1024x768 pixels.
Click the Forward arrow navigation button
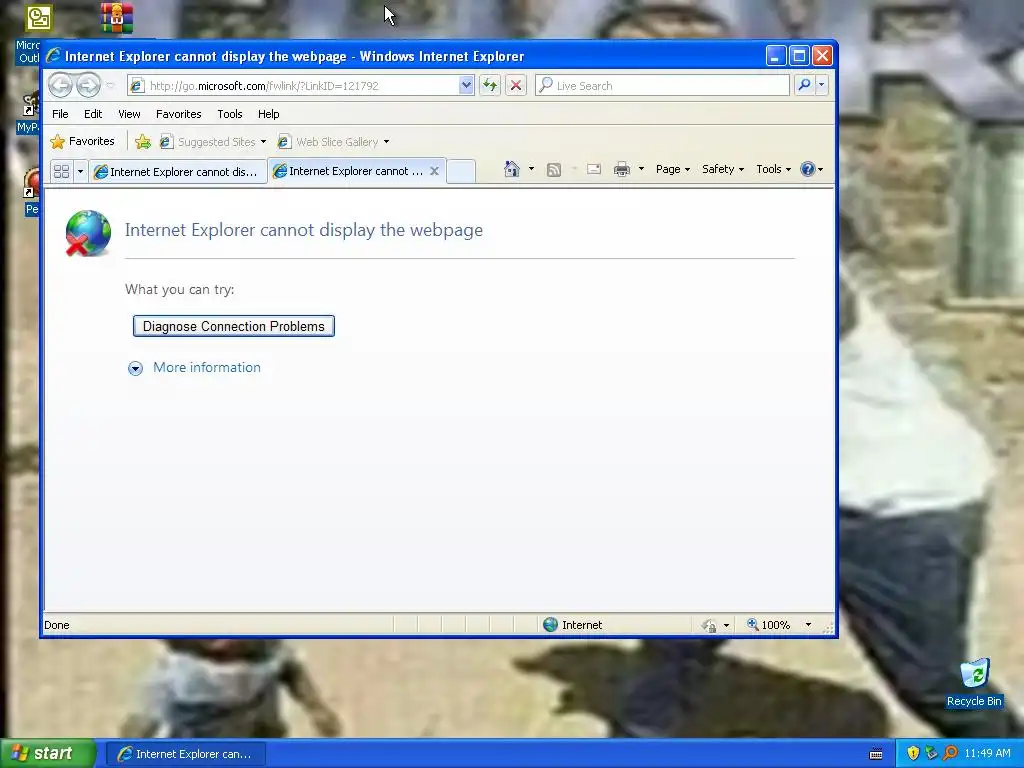tap(88, 86)
